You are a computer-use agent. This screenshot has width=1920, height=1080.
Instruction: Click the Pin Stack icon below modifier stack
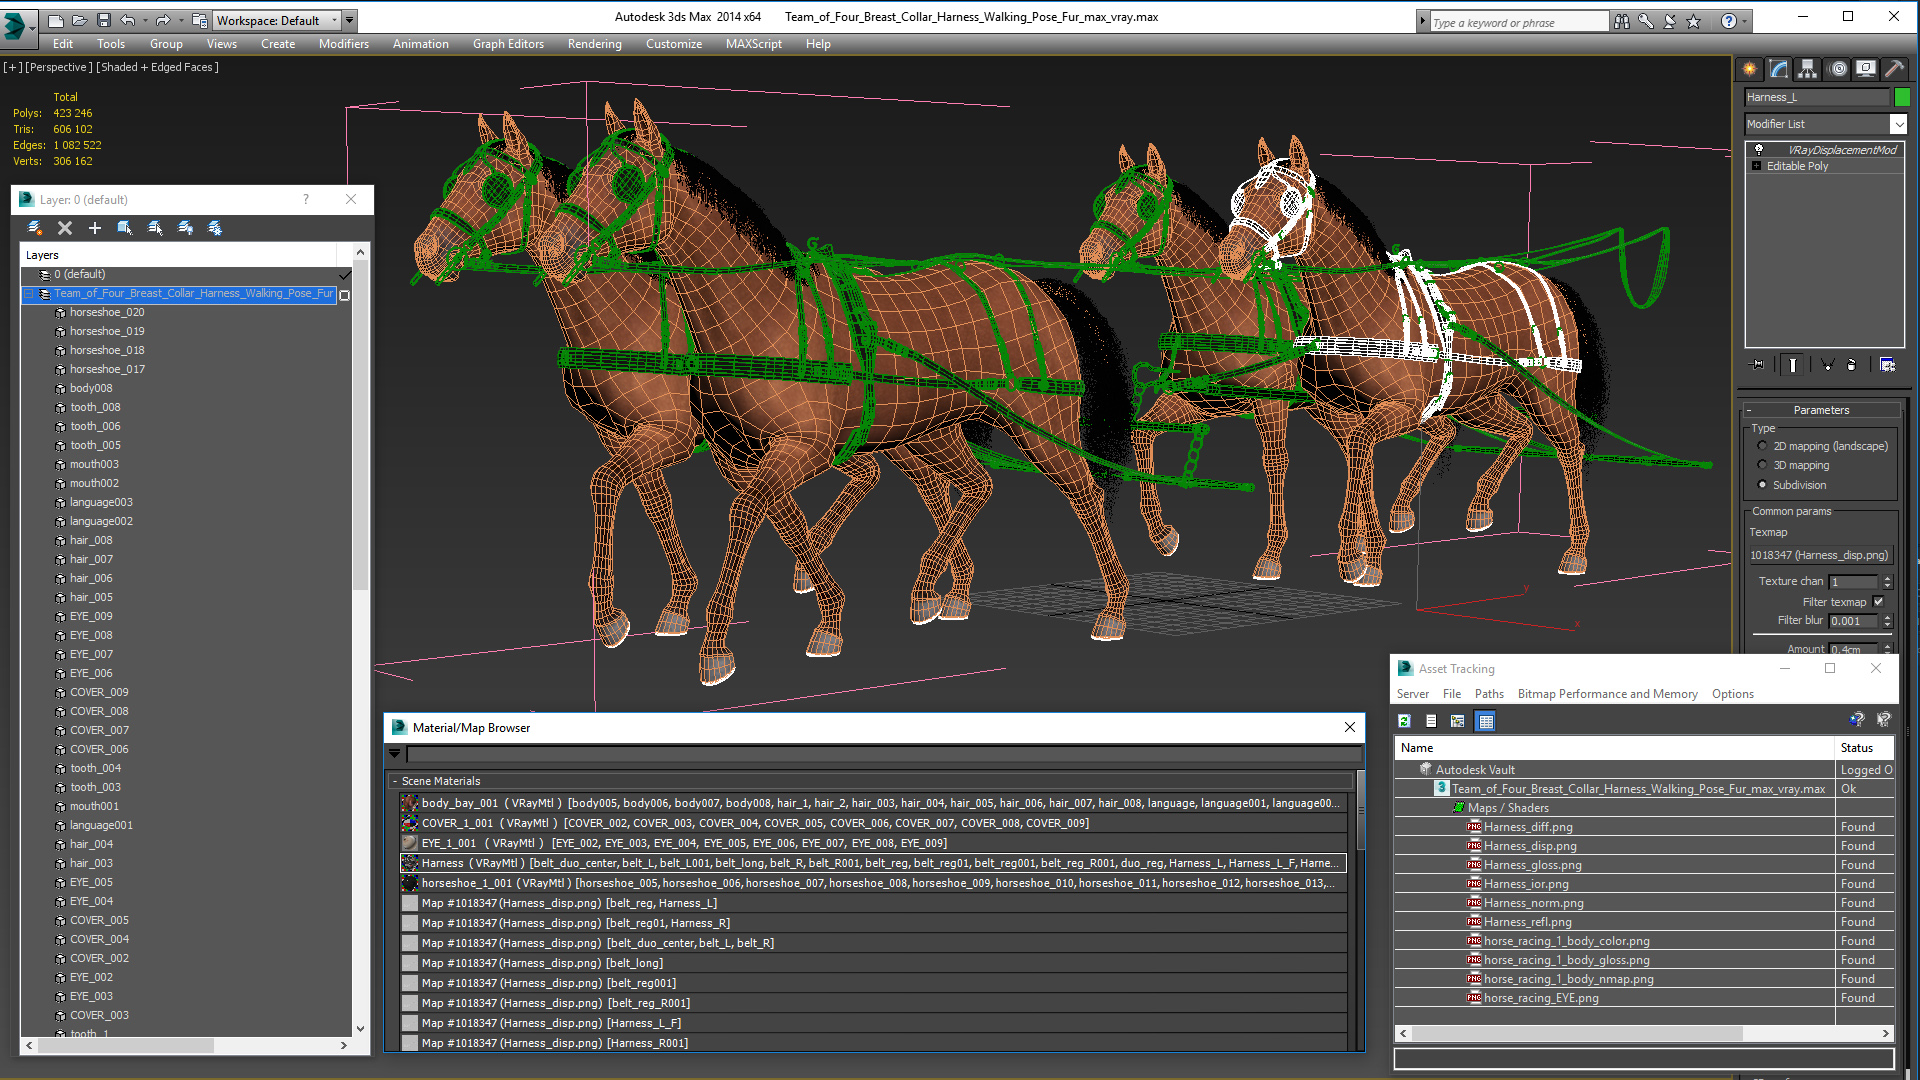coord(1758,365)
